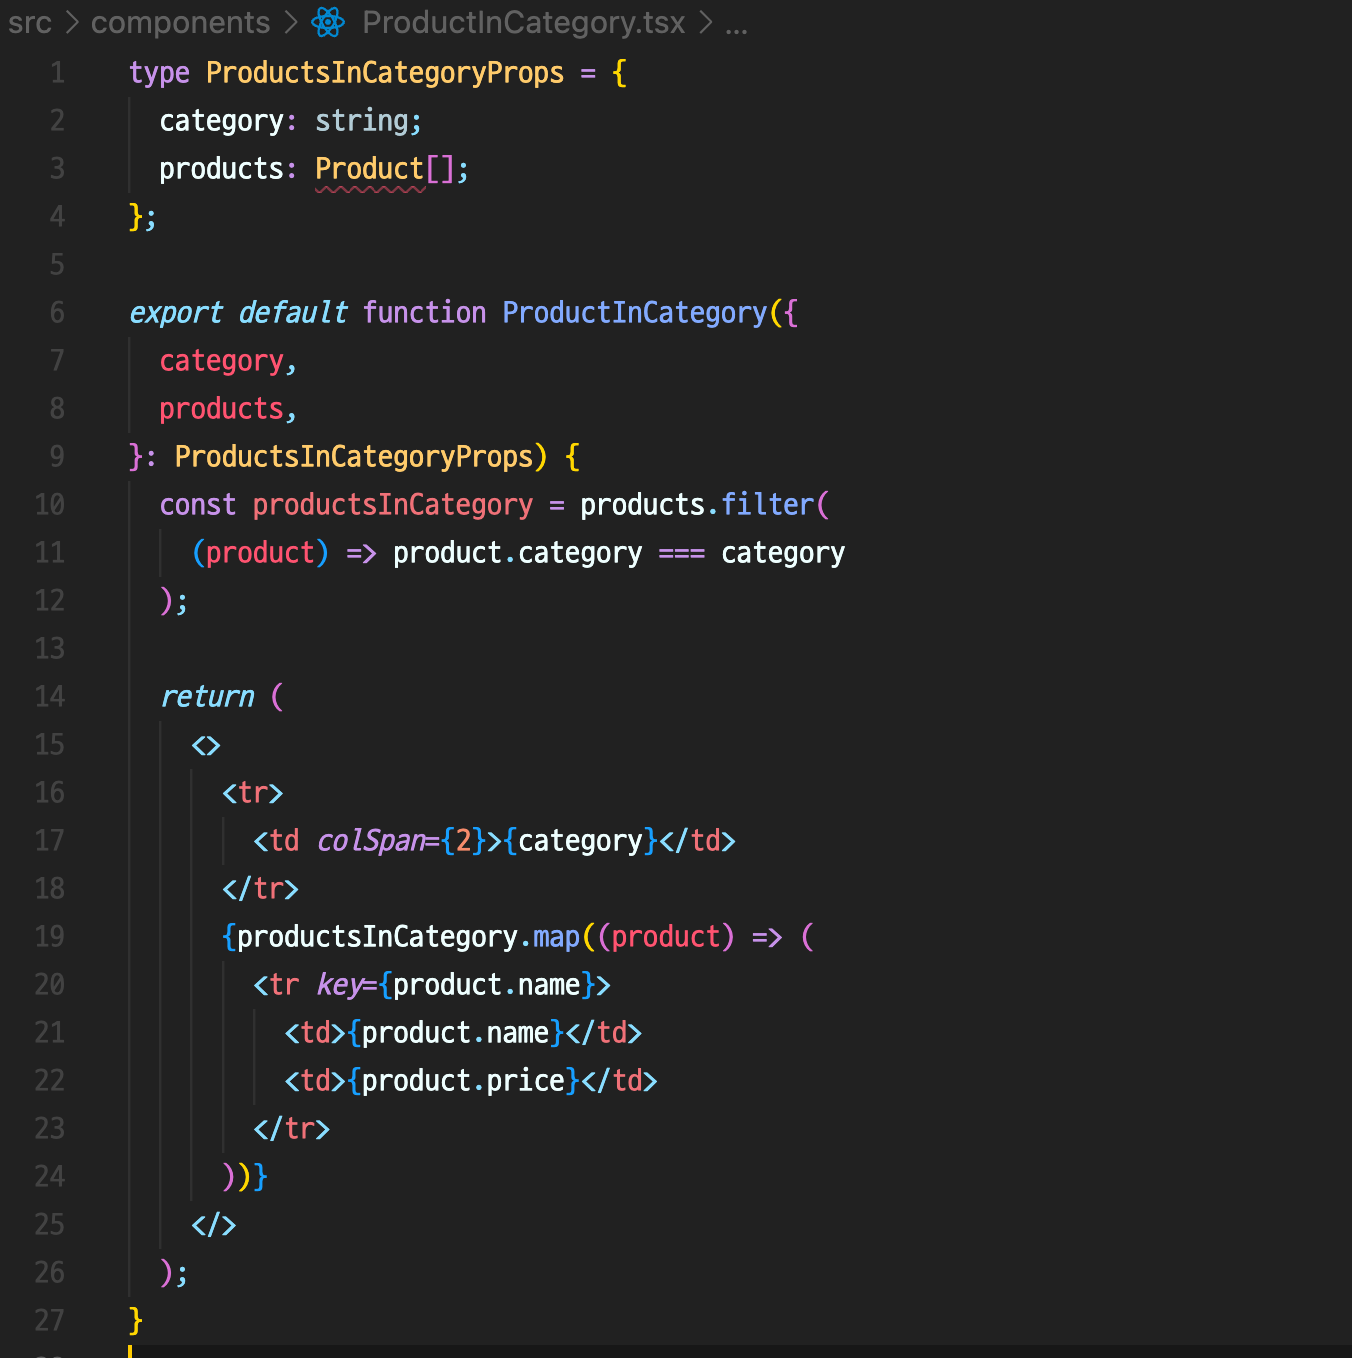
Task: Click line number 14 in the gutter
Action: coord(49,697)
